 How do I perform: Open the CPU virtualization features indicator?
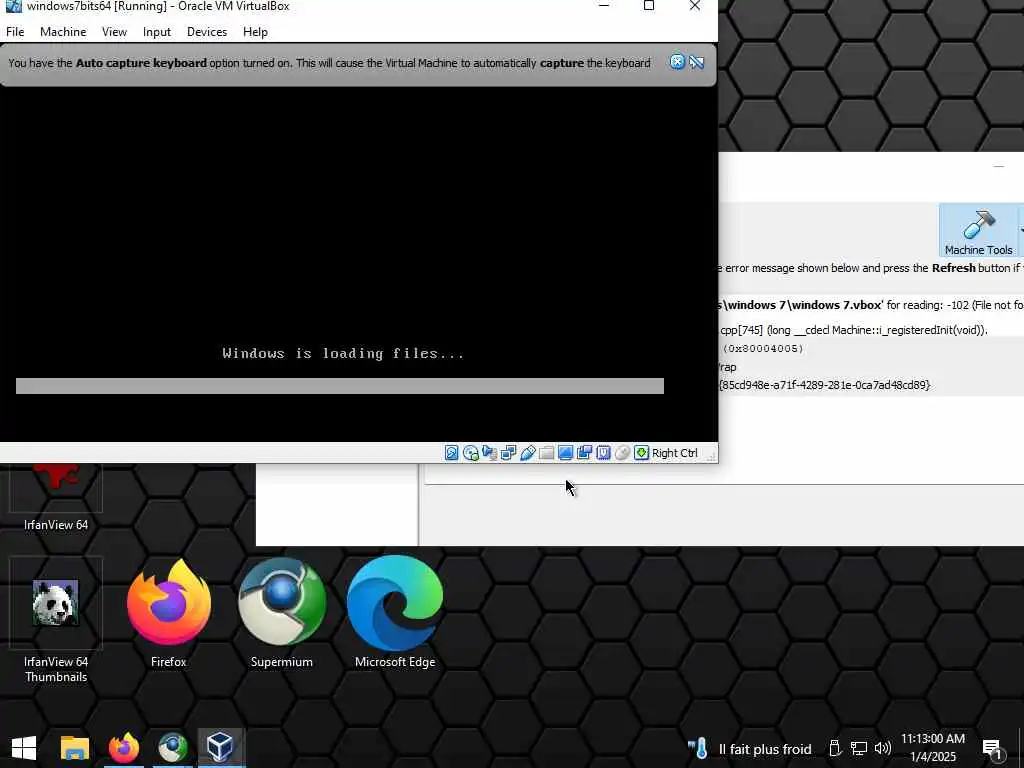click(603, 453)
